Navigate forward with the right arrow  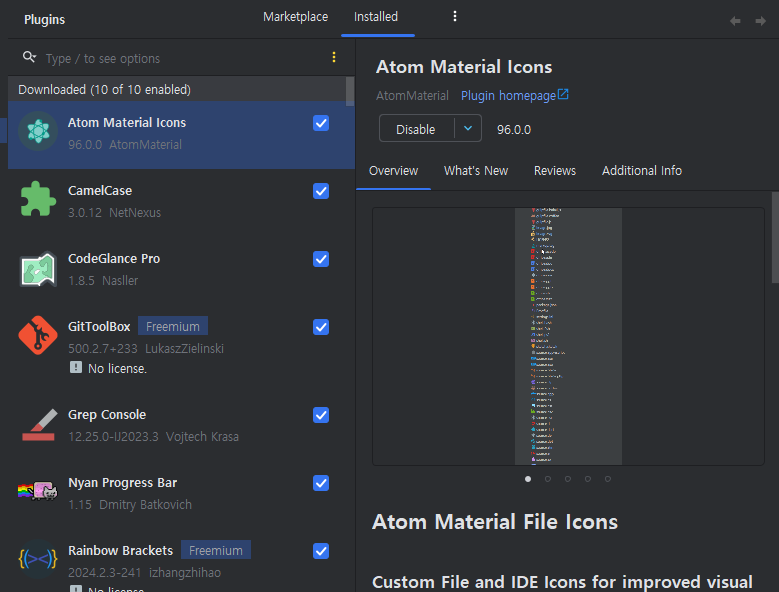point(760,21)
